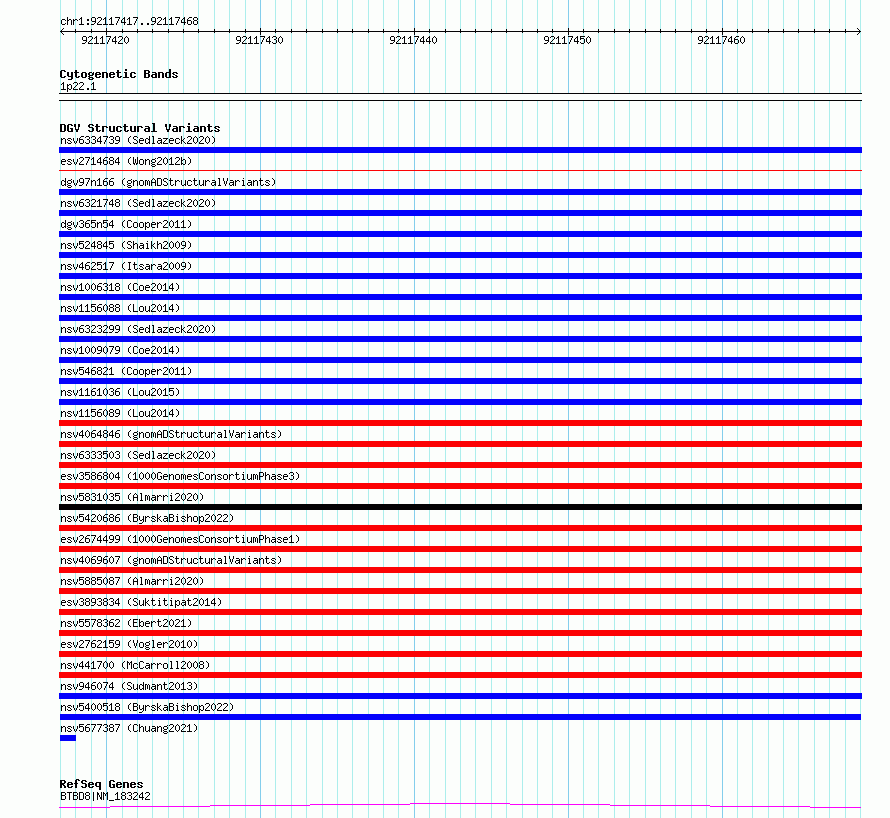Open the DGV Structural Variants track heading

(x=140, y=128)
